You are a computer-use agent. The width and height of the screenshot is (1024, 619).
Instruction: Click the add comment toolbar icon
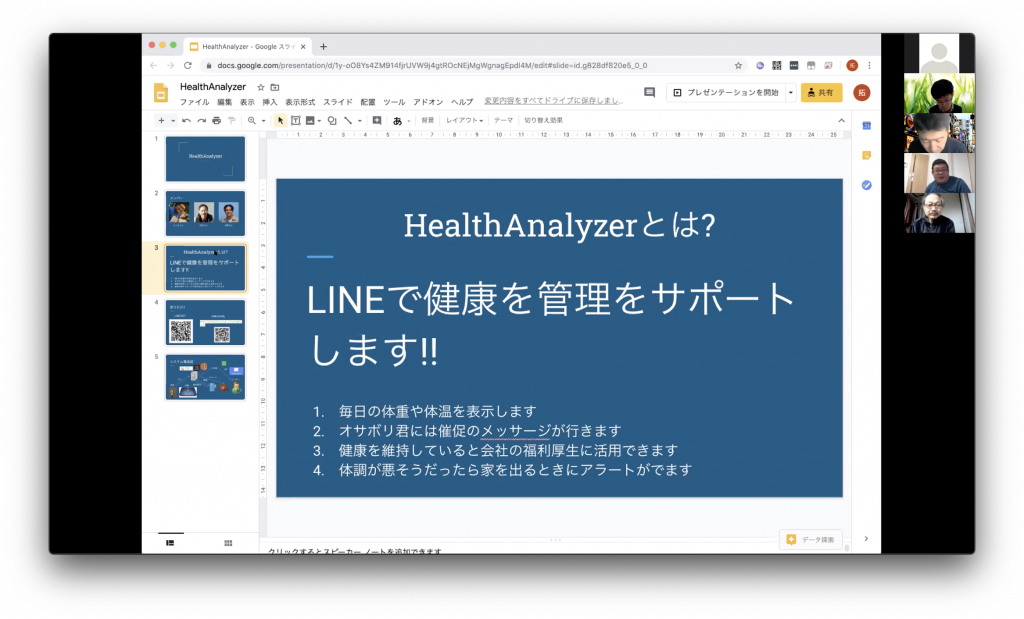377,121
